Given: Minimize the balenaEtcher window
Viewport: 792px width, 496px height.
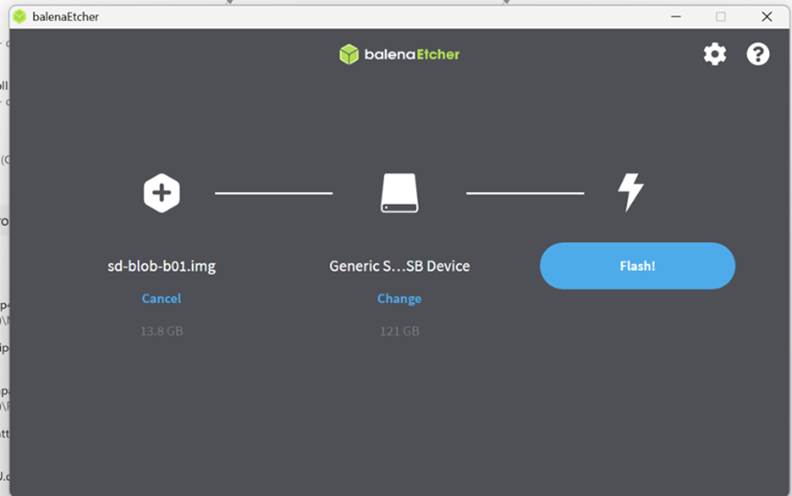Looking at the screenshot, I should [x=674, y=16].
